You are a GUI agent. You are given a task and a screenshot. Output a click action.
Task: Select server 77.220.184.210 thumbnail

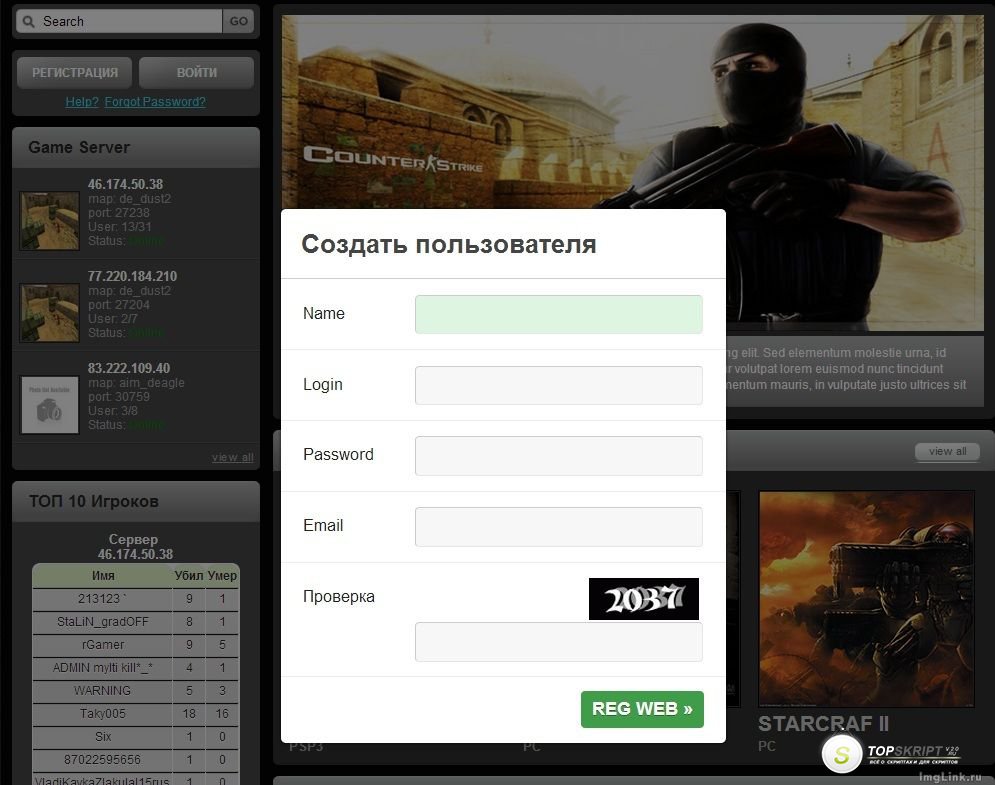49,313
